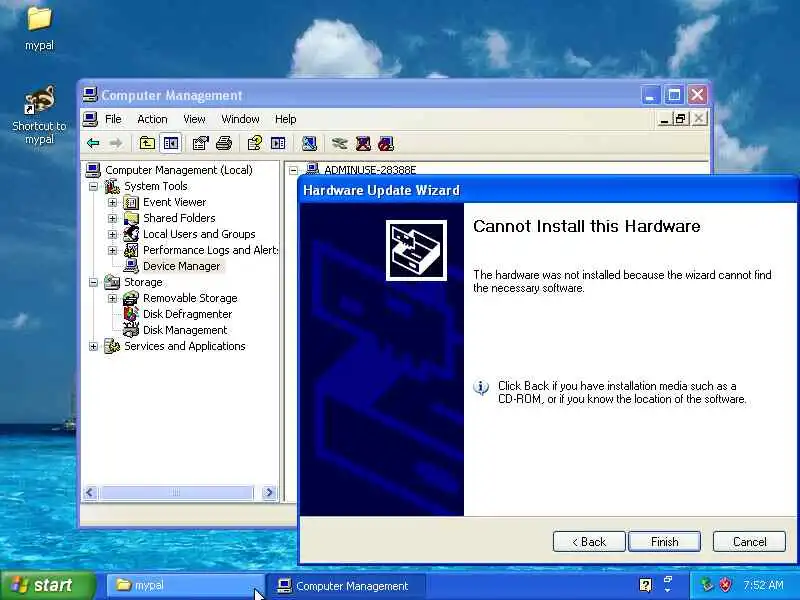Click the tree pane horizontal scrollbar thumb
Screen dimensions: 800x600
(176, 492)
